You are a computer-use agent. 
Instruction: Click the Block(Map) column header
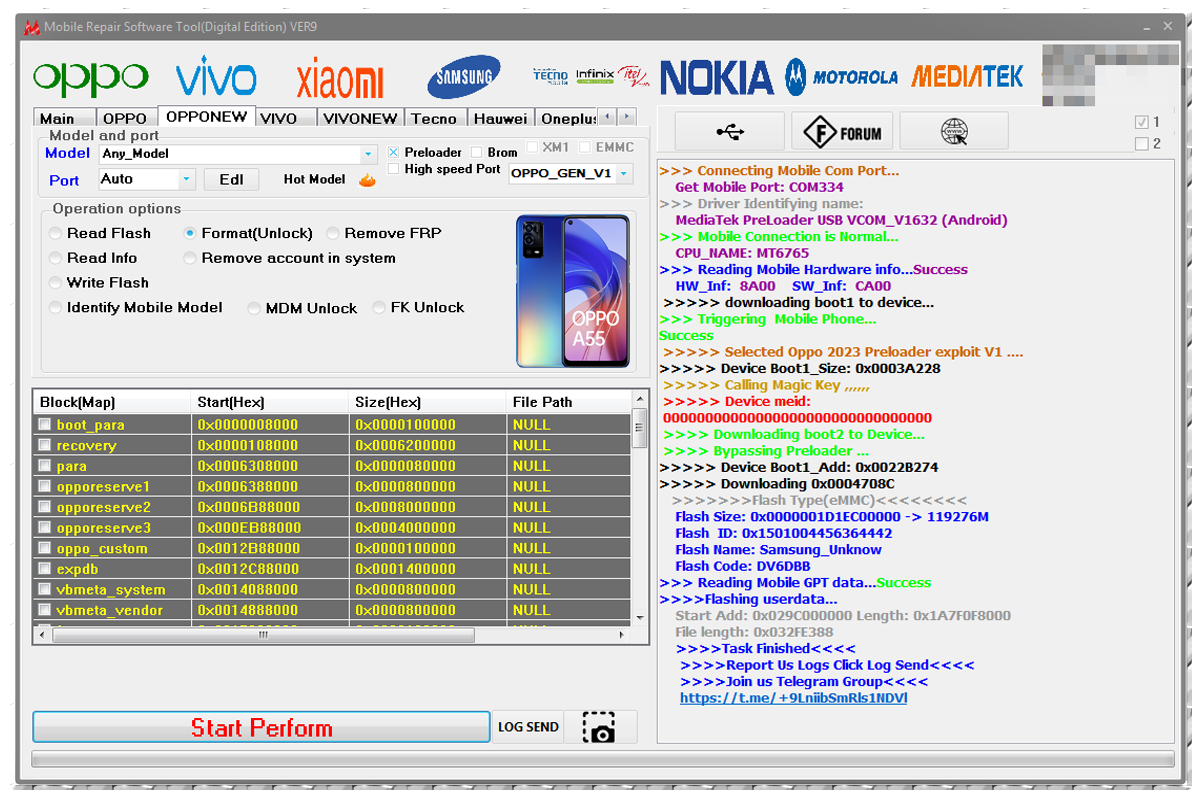click(x=112, y=402)
